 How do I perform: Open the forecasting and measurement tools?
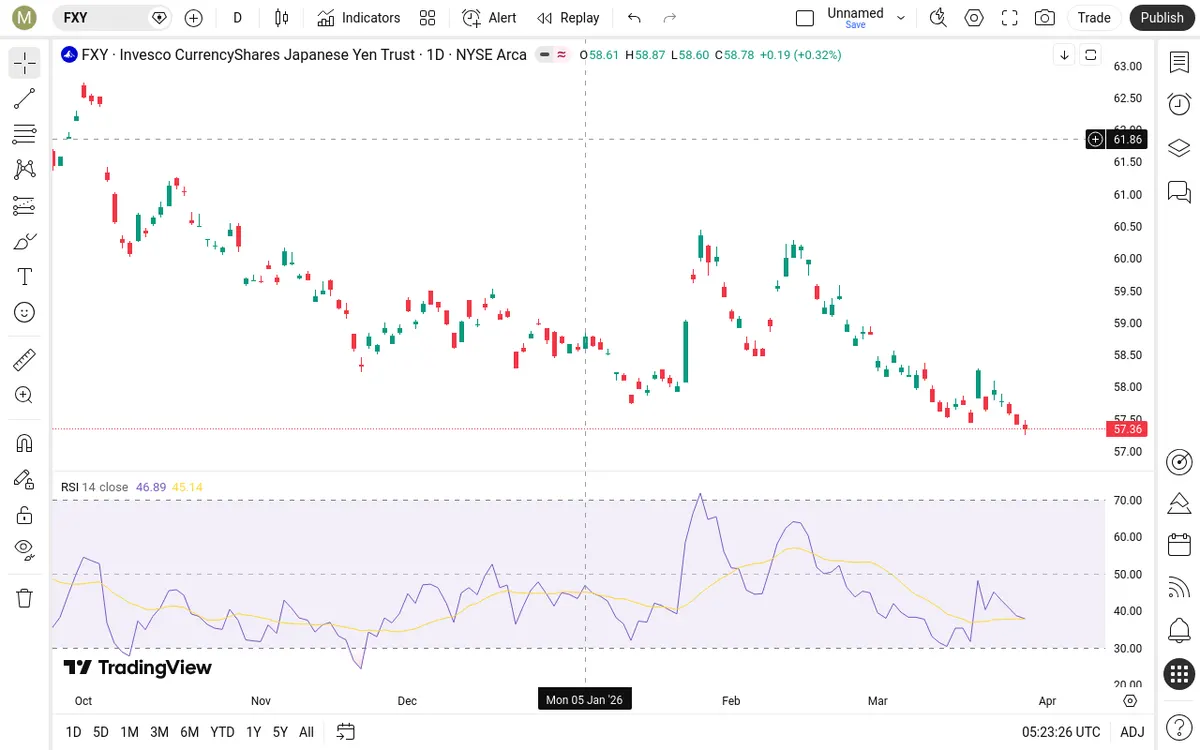25,205
